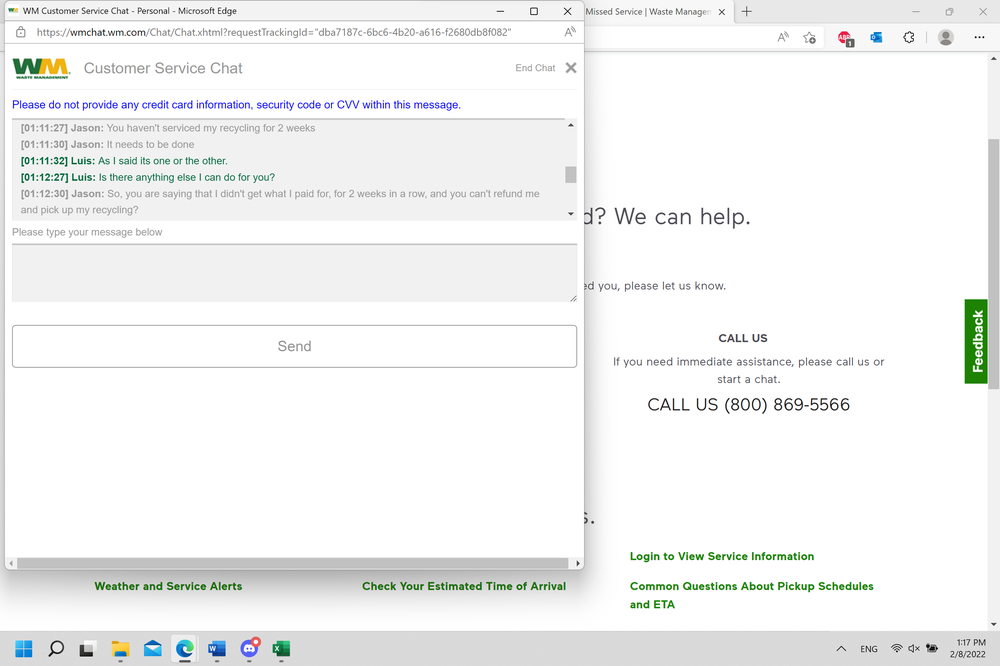Show hidden system tray icons

click(x=841, y=649)
